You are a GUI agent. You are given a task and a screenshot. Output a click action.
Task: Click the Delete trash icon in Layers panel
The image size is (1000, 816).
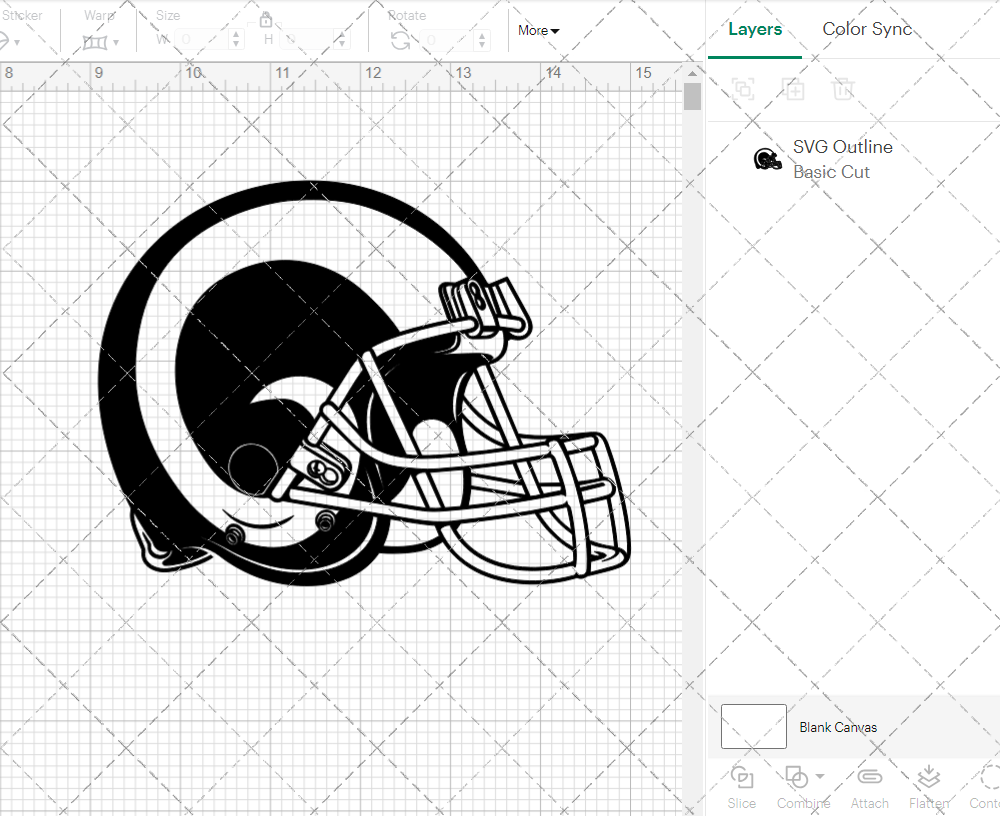point(843,89)
